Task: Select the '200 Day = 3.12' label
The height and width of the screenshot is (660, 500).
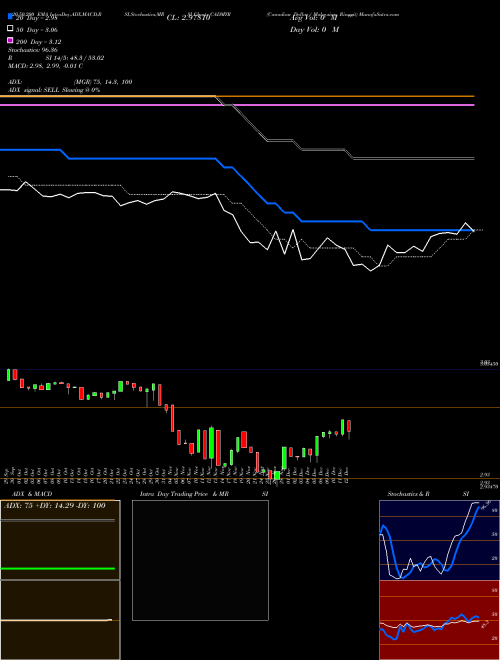Action: (39, 42)
